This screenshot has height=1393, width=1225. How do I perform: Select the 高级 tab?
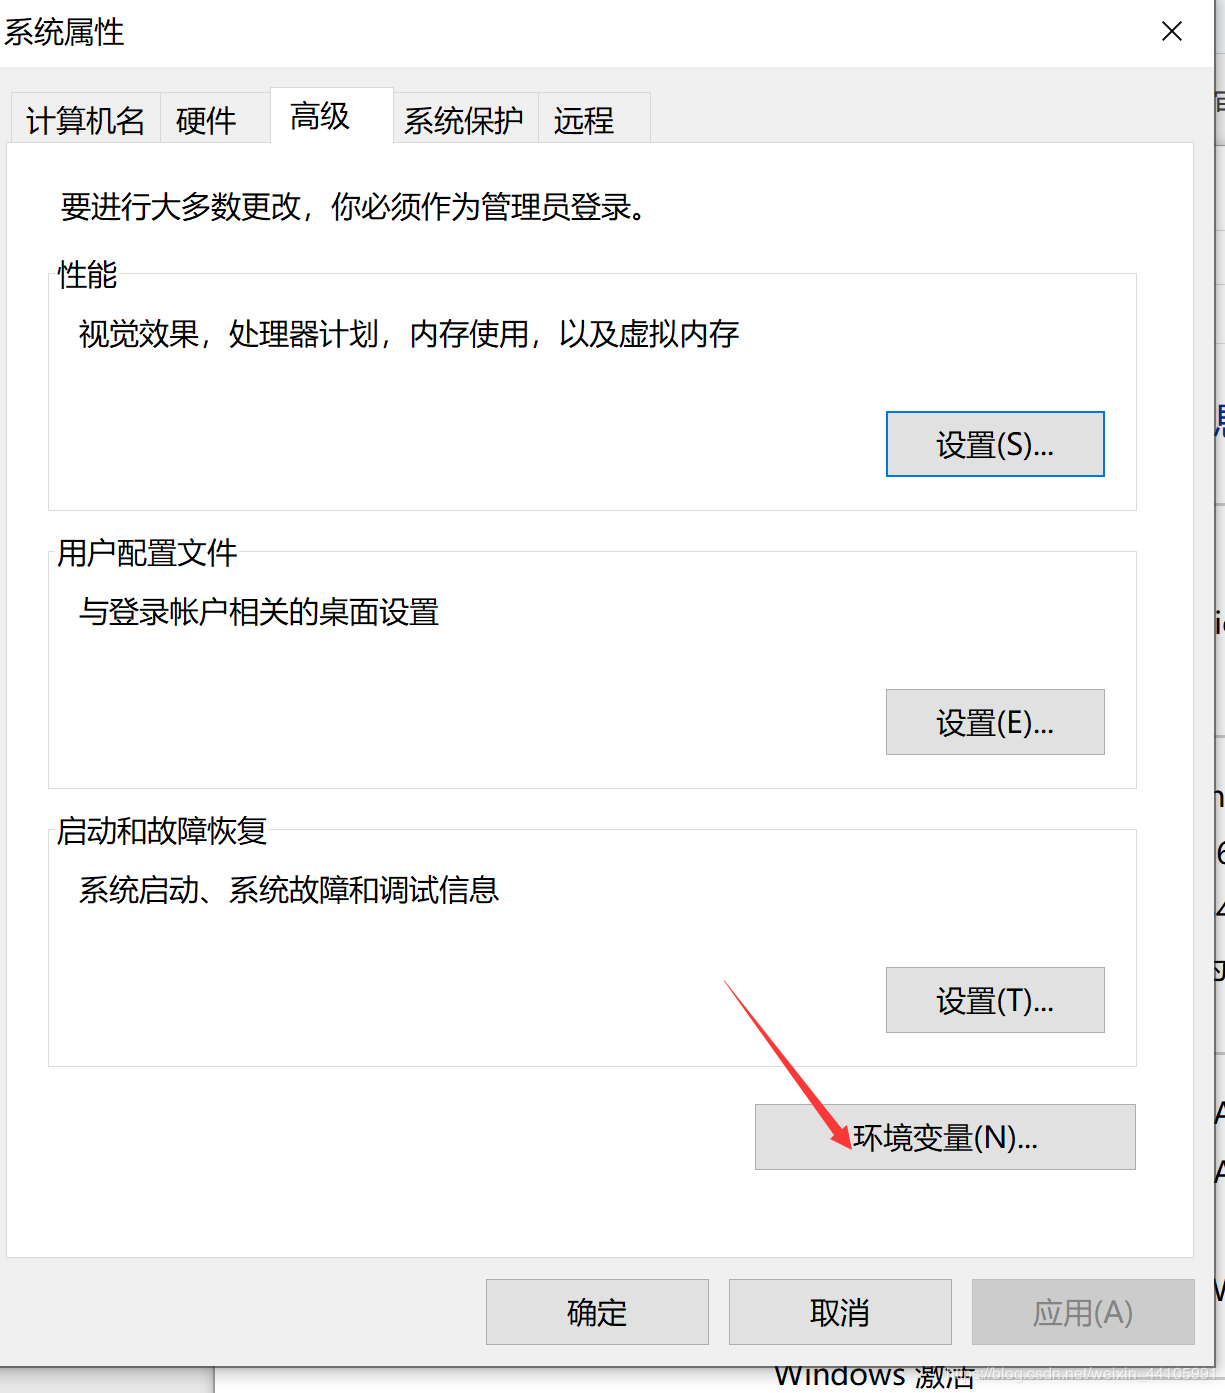point(320,116)
